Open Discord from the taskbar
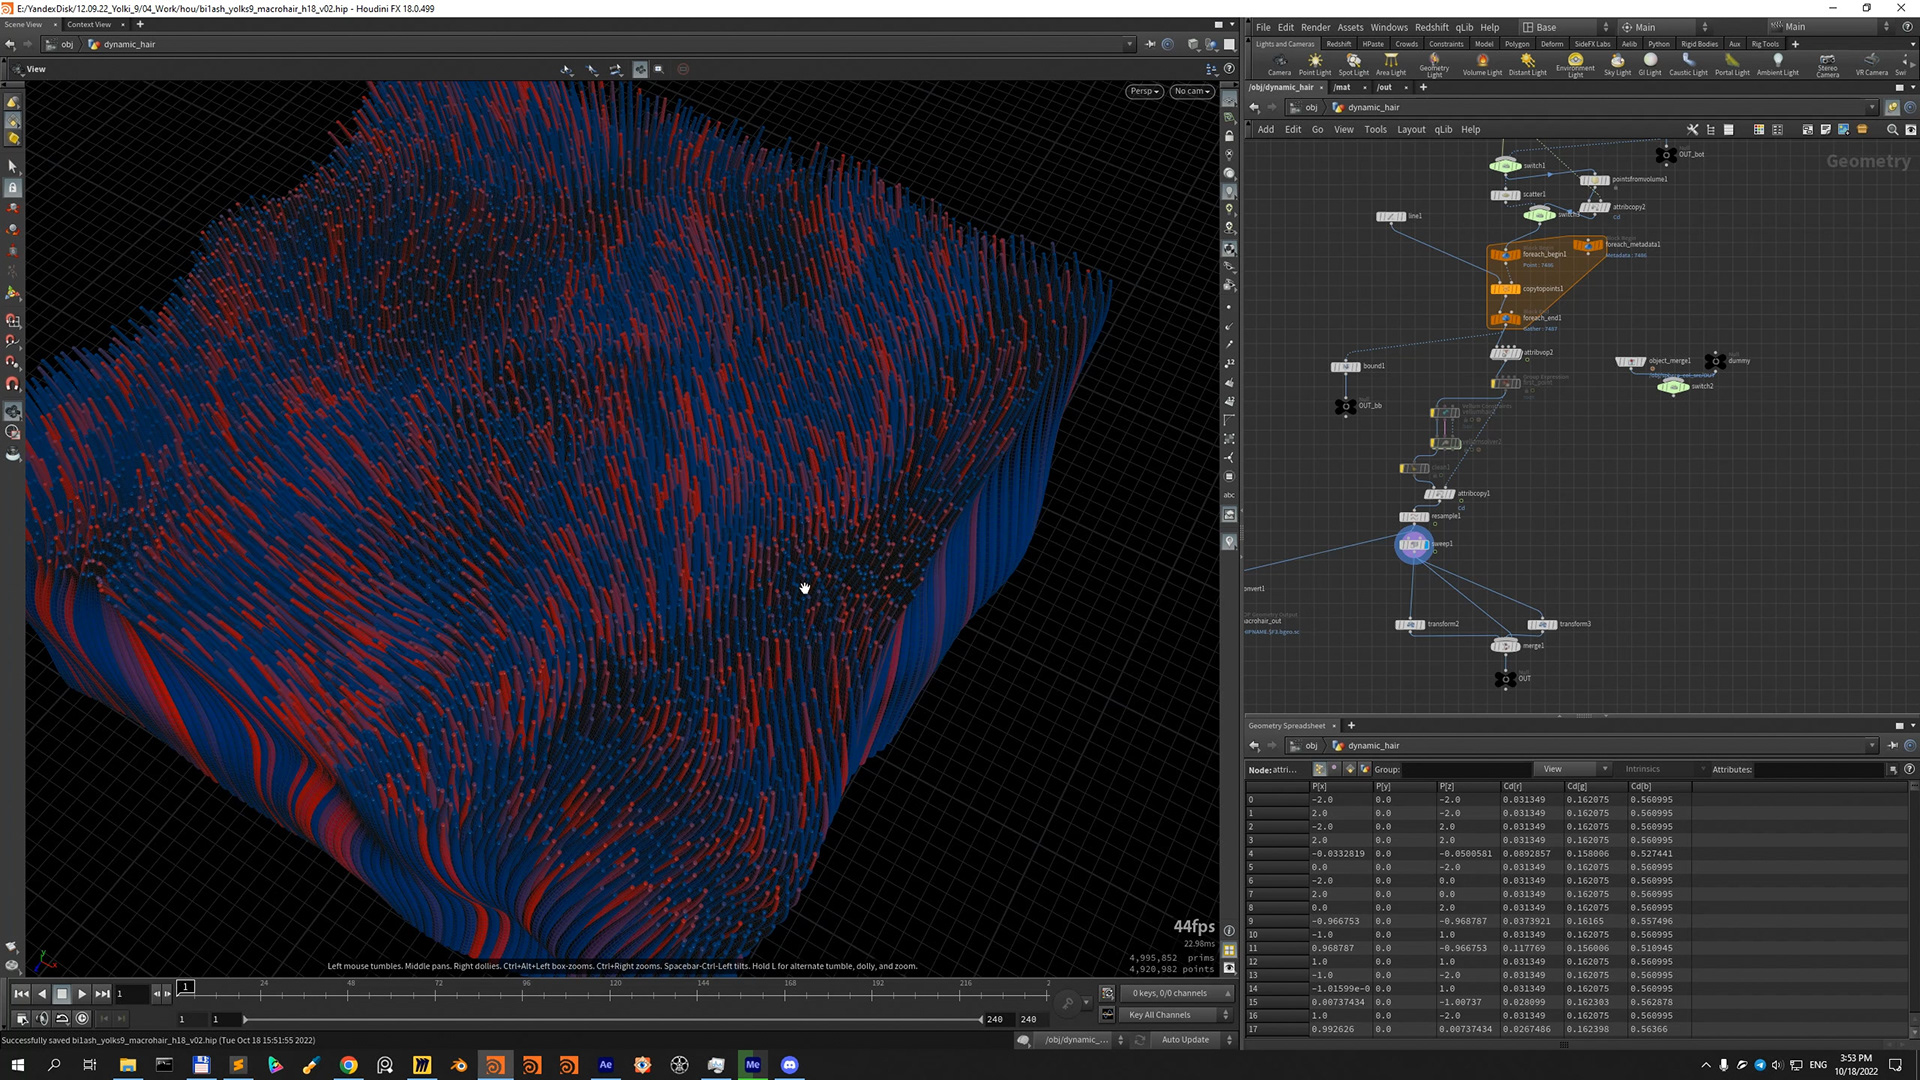Viewport: 1920px width, 1080px height. 790,1065
